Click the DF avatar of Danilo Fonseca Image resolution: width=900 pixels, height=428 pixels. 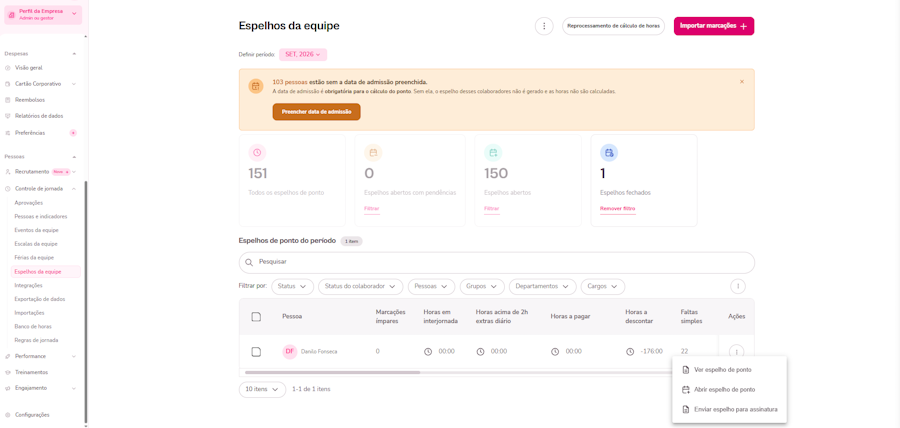290,352
